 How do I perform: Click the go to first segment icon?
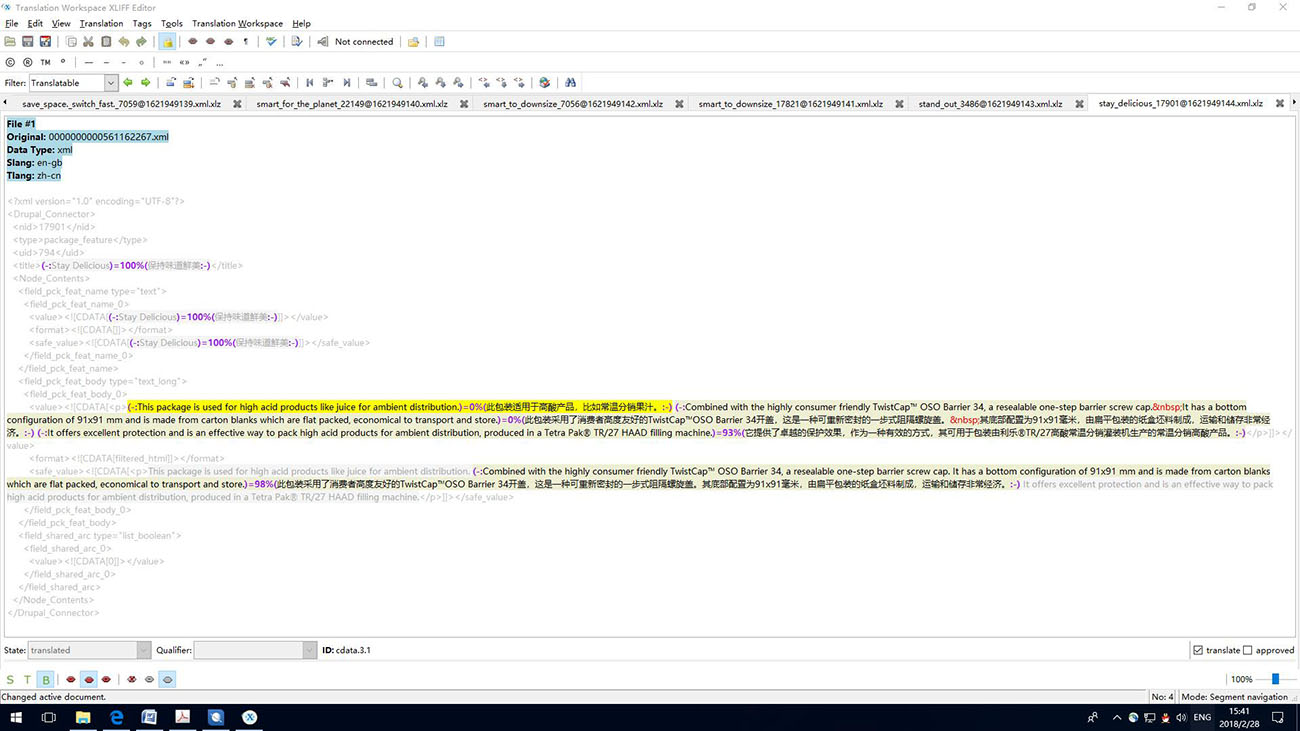click(310, 83)
